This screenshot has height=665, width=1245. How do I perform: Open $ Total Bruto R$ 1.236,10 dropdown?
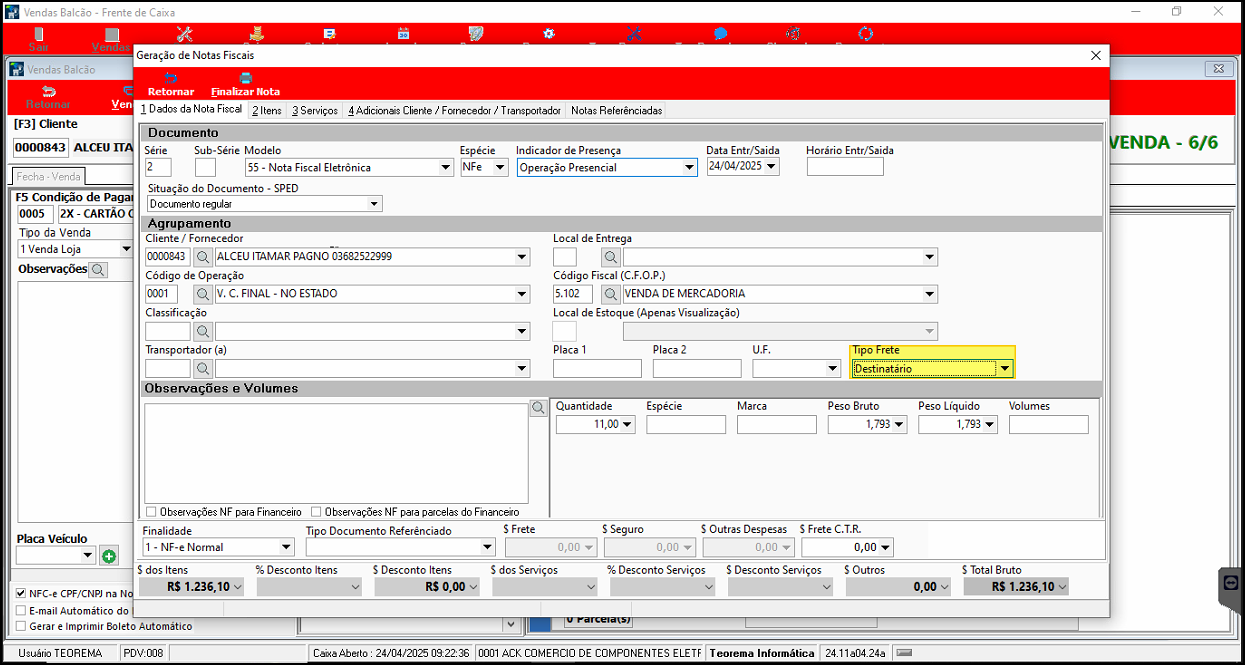pyautogui.click(x=1062, y=587)
